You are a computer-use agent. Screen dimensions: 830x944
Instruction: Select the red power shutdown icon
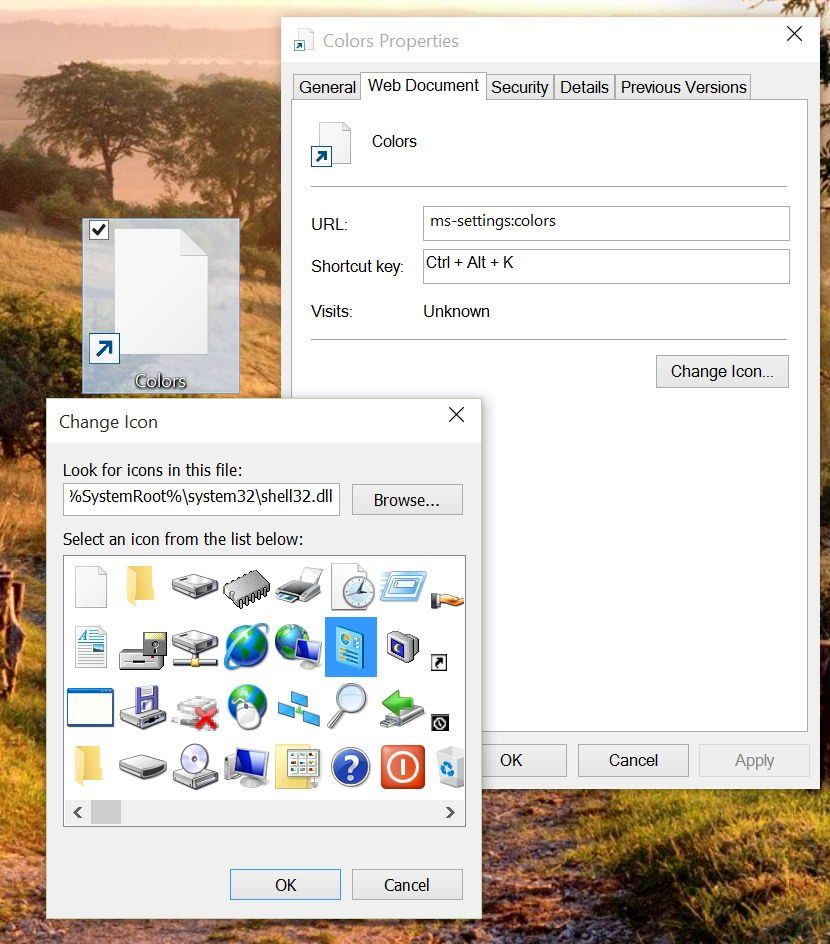point(401,767)
